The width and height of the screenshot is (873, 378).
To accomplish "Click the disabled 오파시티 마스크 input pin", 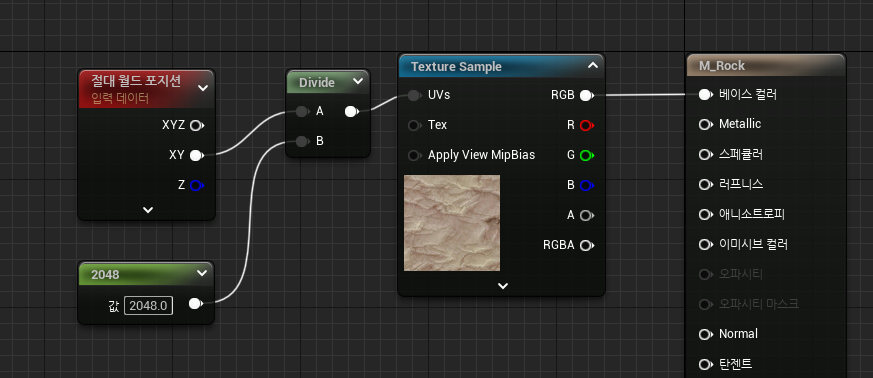I will [705, 305].
